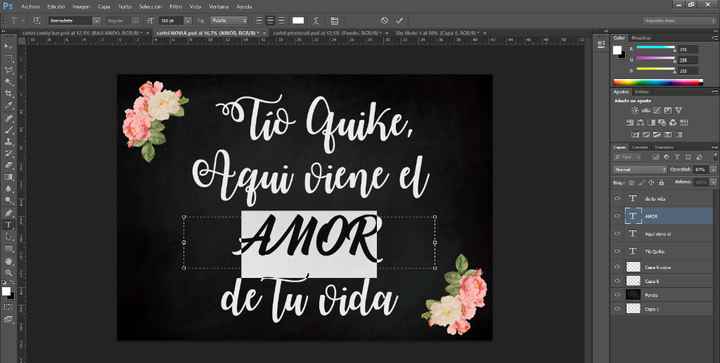This screenshot has width=720, height=363.
Task: Select the Clone Stamp tool
Action: (8, 142)
